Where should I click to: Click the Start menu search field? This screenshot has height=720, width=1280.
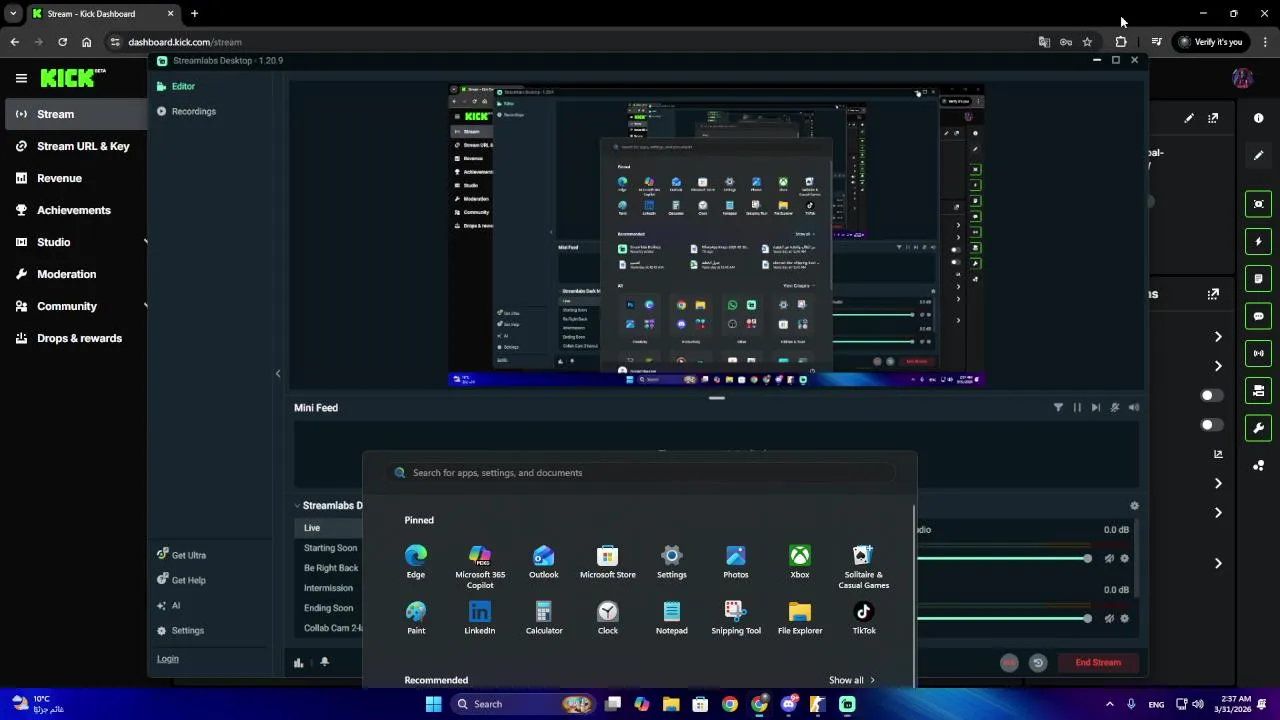click(x=640, y=473)
